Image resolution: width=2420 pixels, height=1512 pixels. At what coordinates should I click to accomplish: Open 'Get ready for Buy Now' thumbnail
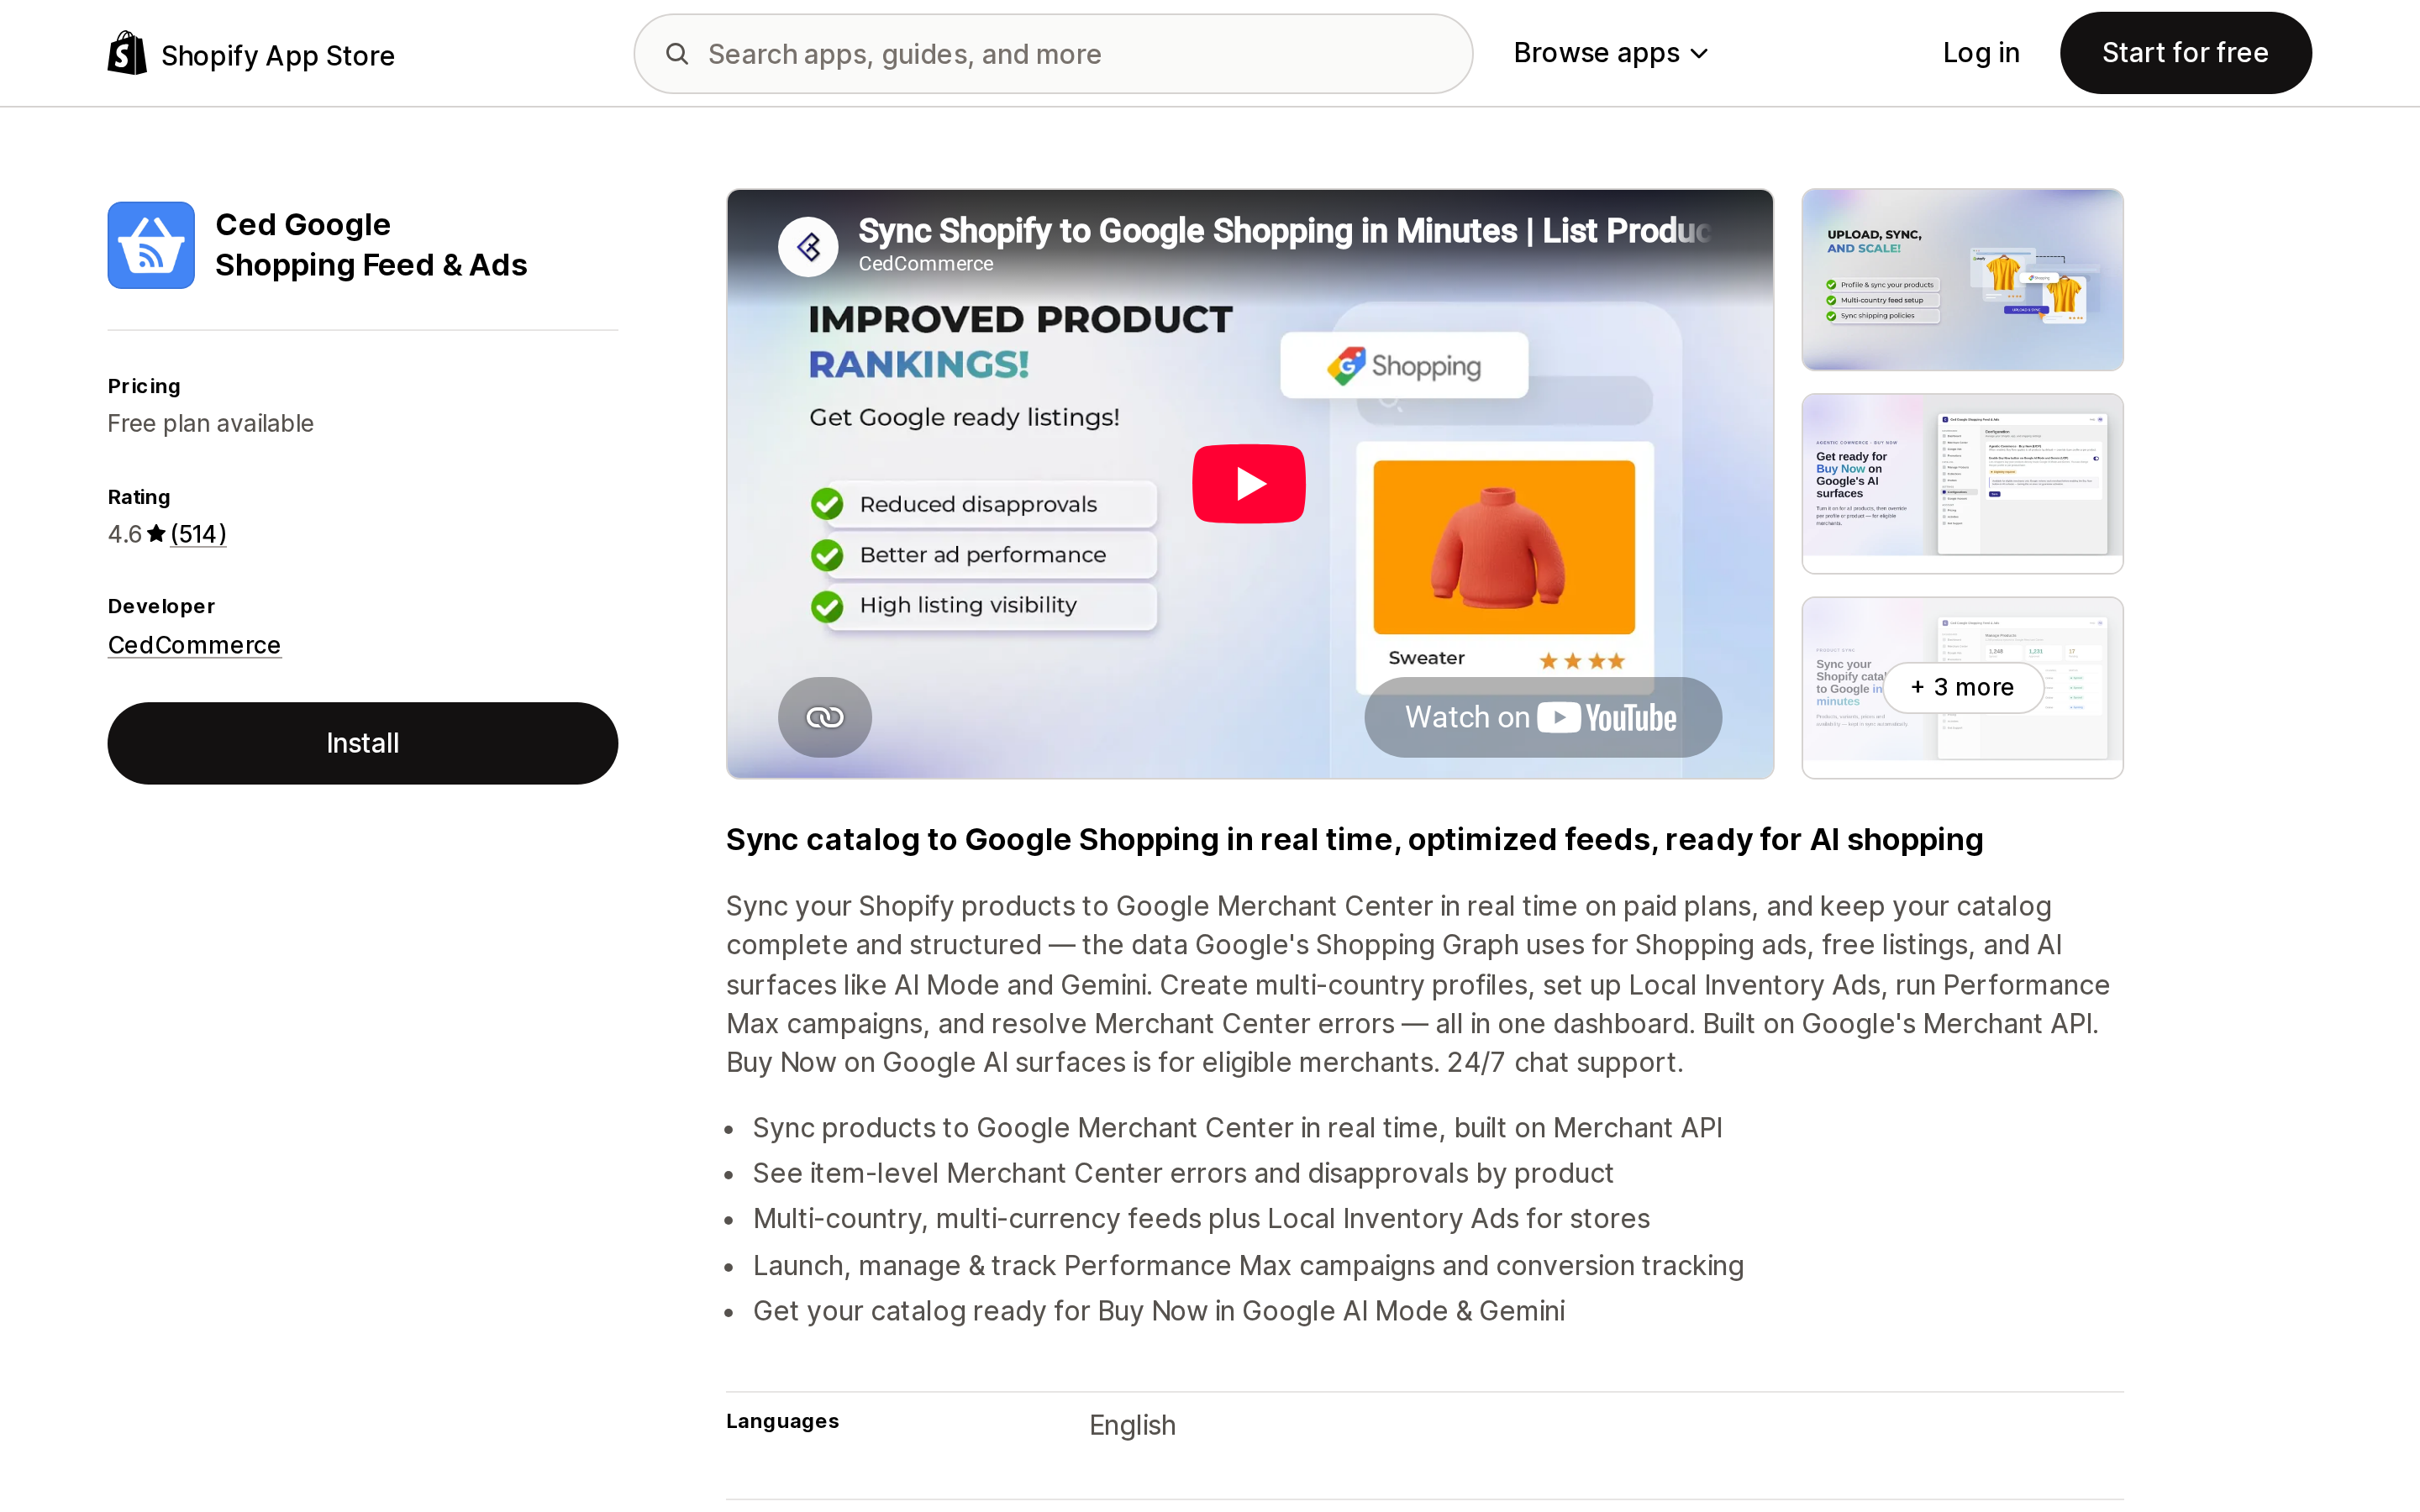click(1962, 484)
